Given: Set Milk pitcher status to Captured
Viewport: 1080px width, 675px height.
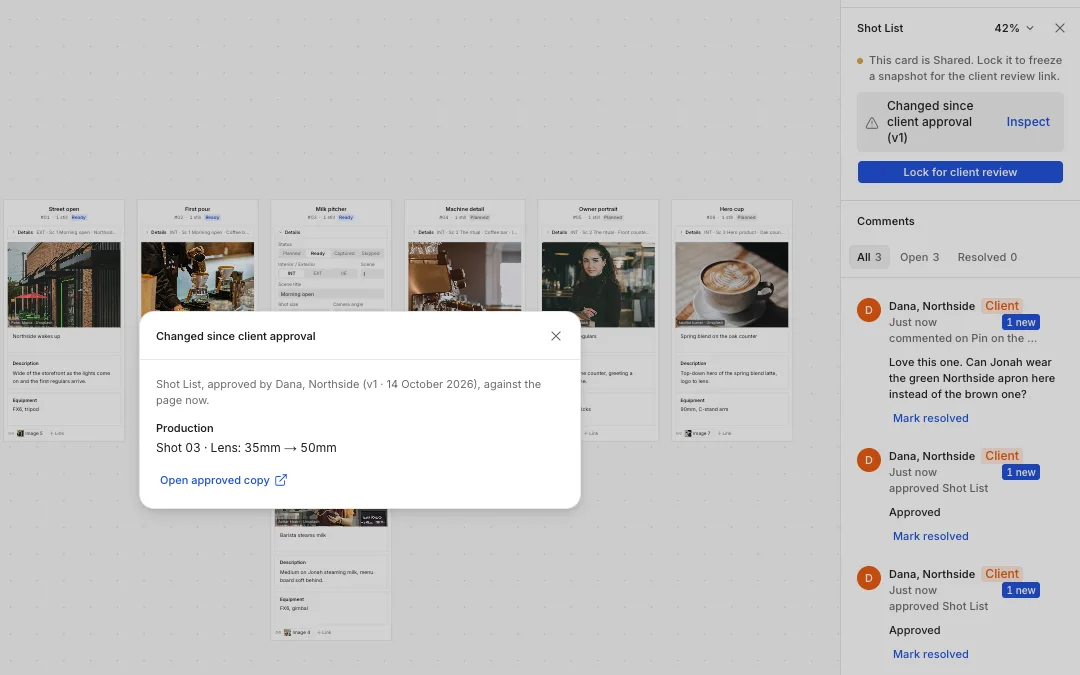Looking at the screenshot, I should (x=344, y=253).
